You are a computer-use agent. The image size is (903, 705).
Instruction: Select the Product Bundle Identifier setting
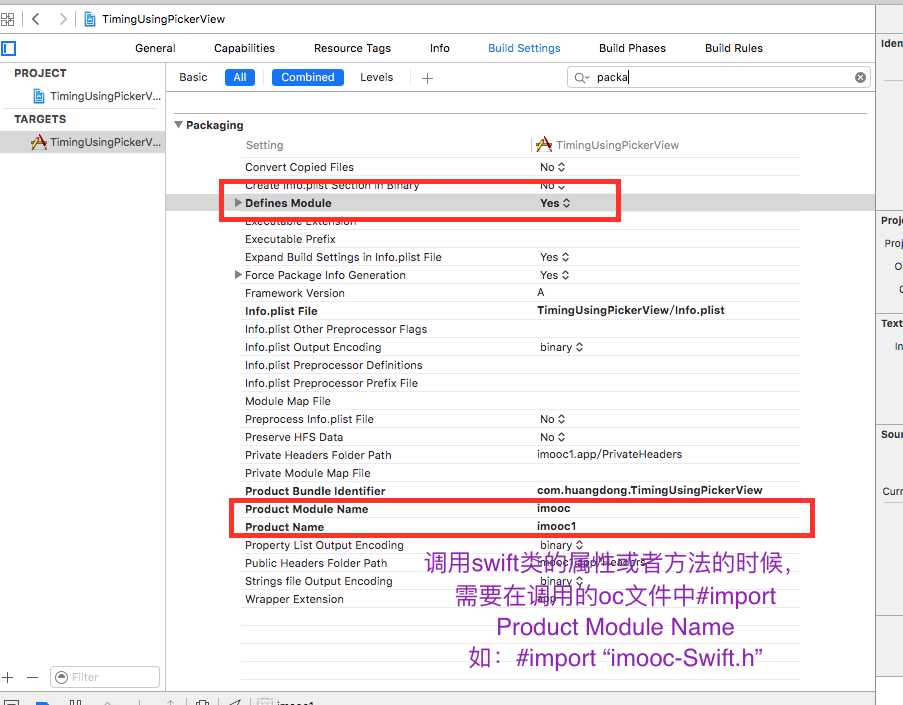tap(315, 491)
